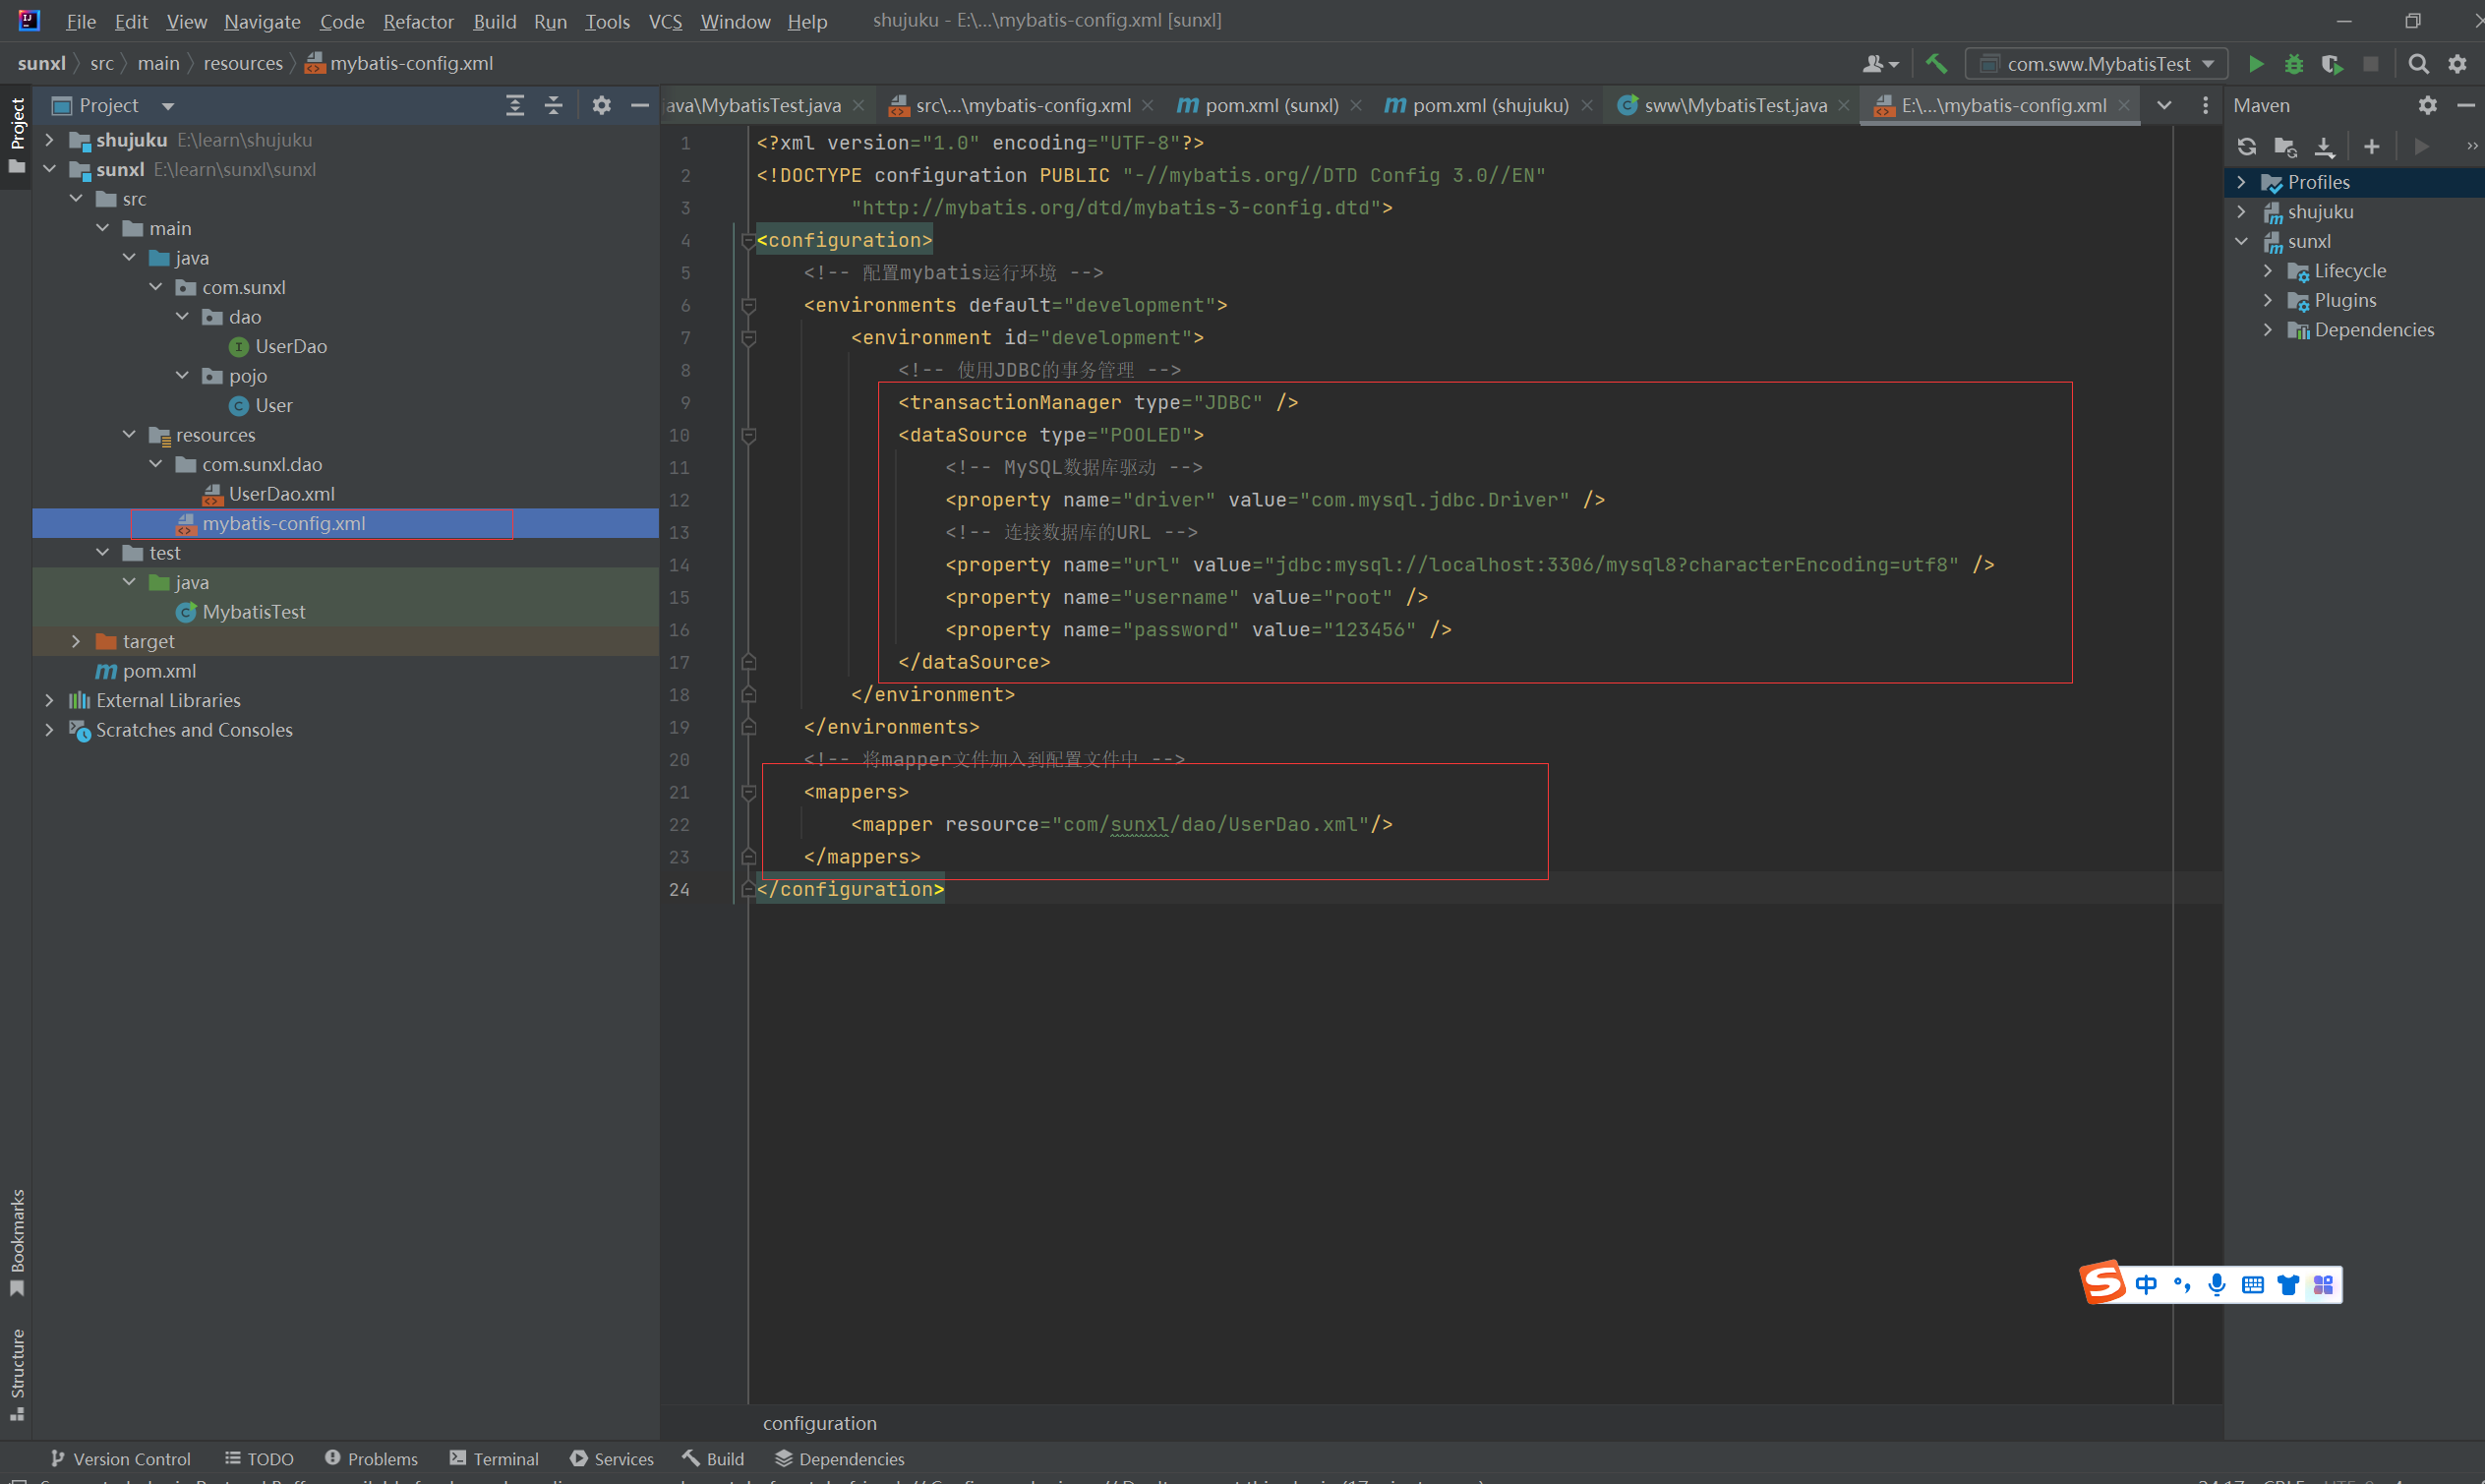Screen dimensions: 2485x1484
Task: Expand the Lifecycle node in Maven
Action: pyautogui.click(x=2268, y=271)
